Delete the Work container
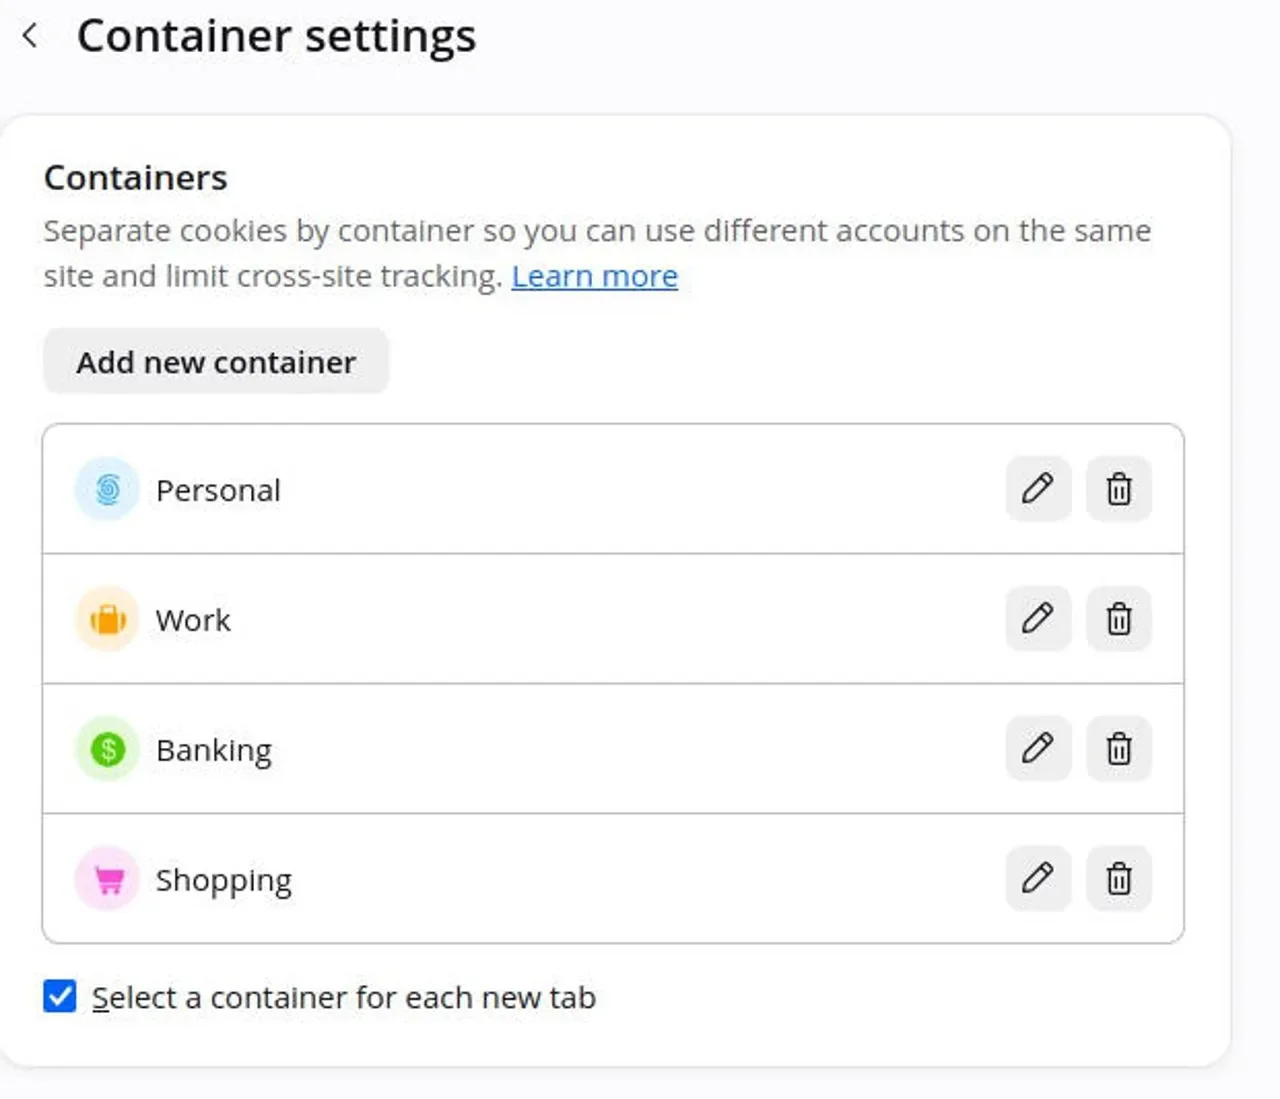 coord(1119,619)
